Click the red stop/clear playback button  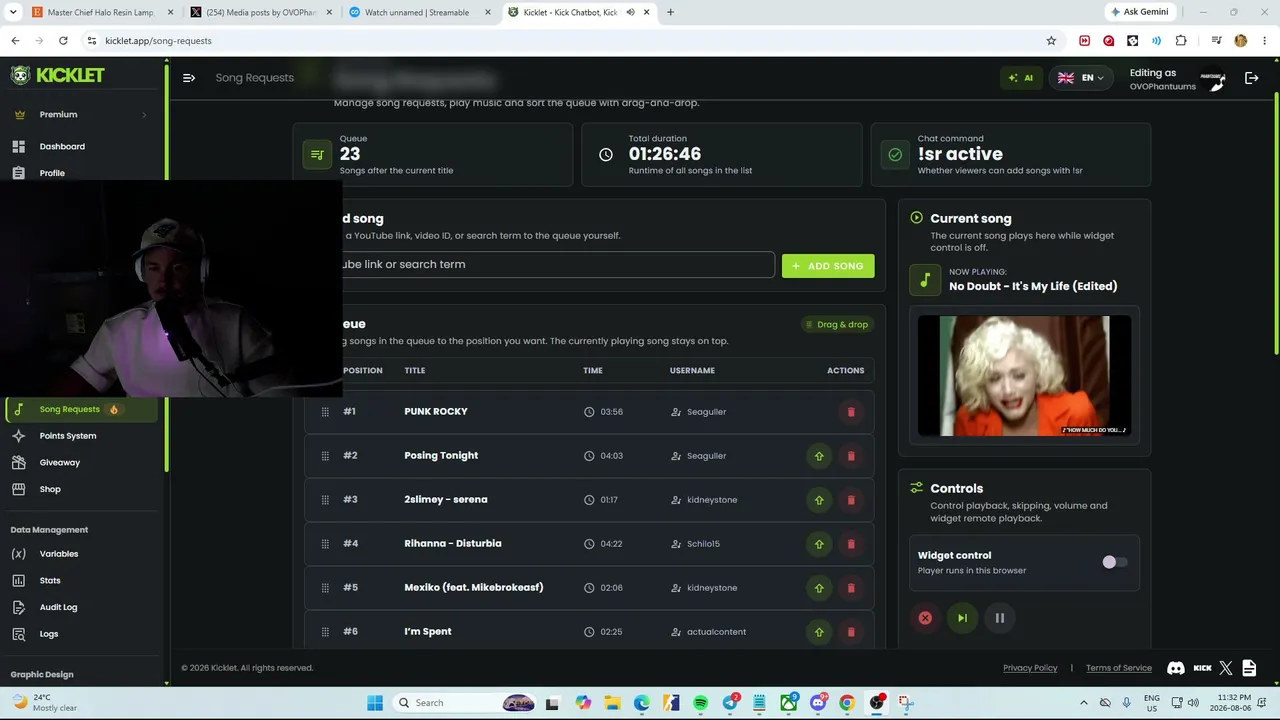925,618
